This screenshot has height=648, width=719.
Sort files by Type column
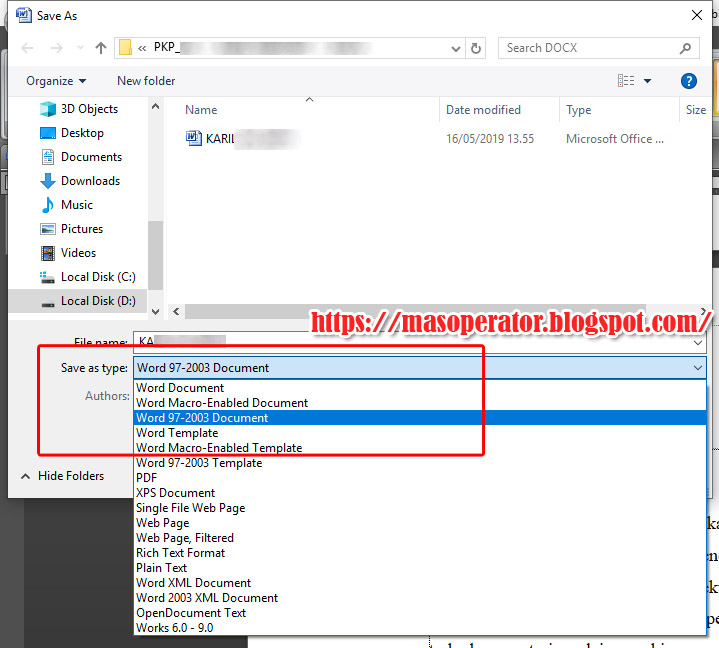(x=578, y=110)
